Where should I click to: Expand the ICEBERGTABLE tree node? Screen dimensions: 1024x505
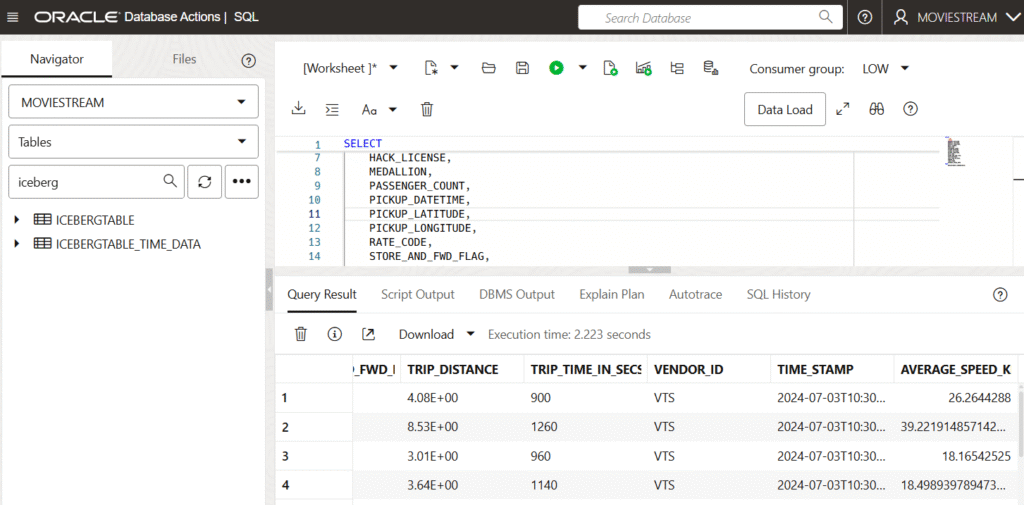coord(17,219)
